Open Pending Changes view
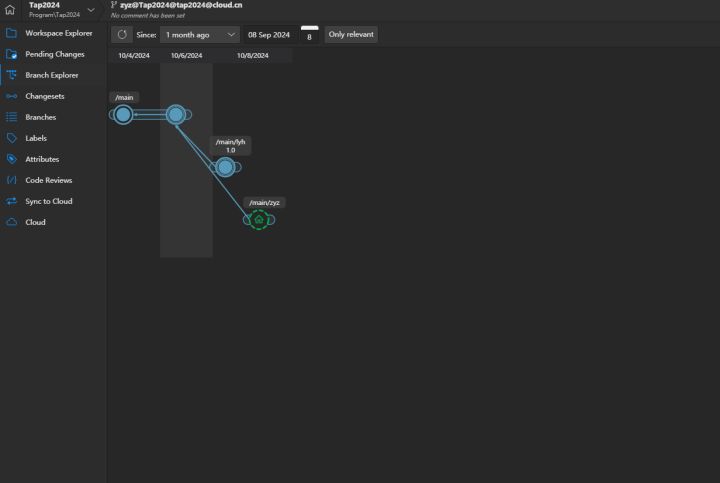This screenshot has height=483, width=720. pyautogui.click(x=53, y=54)
